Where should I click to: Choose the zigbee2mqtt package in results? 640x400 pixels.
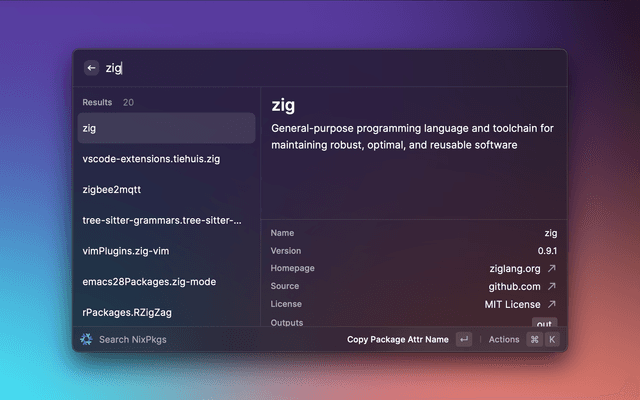point(166,189)
